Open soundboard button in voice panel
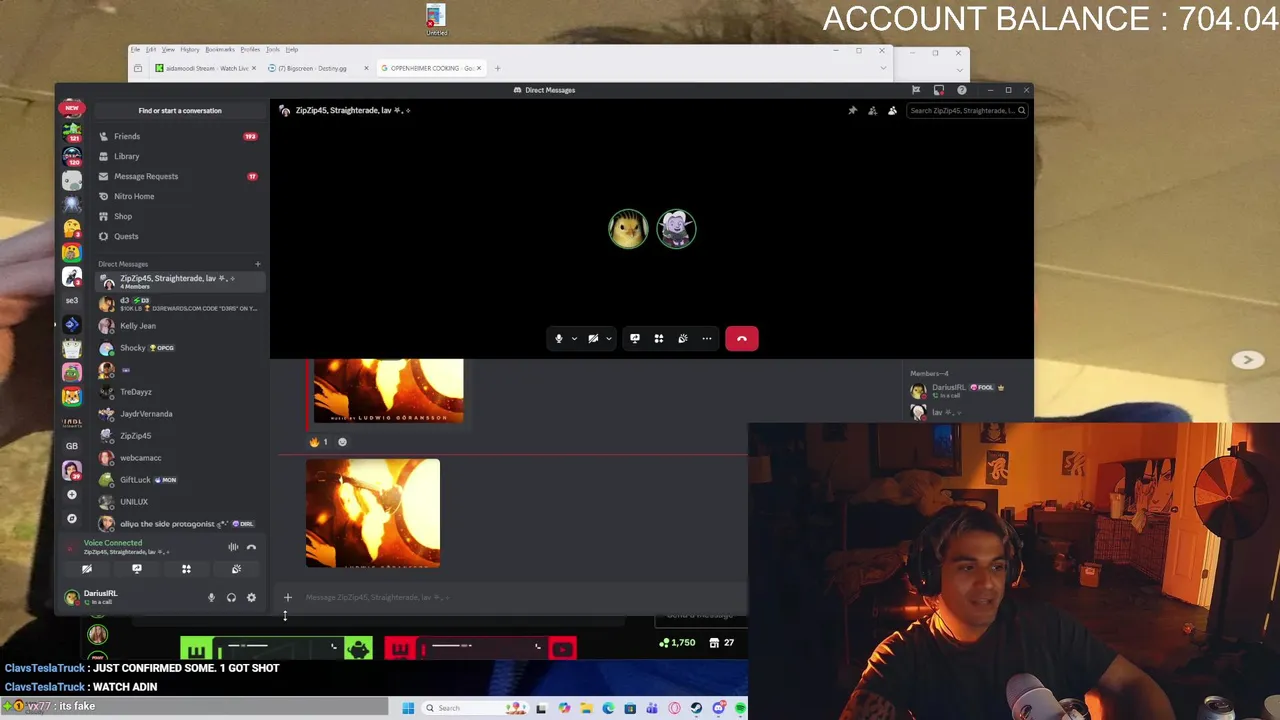 coord(236,569)
